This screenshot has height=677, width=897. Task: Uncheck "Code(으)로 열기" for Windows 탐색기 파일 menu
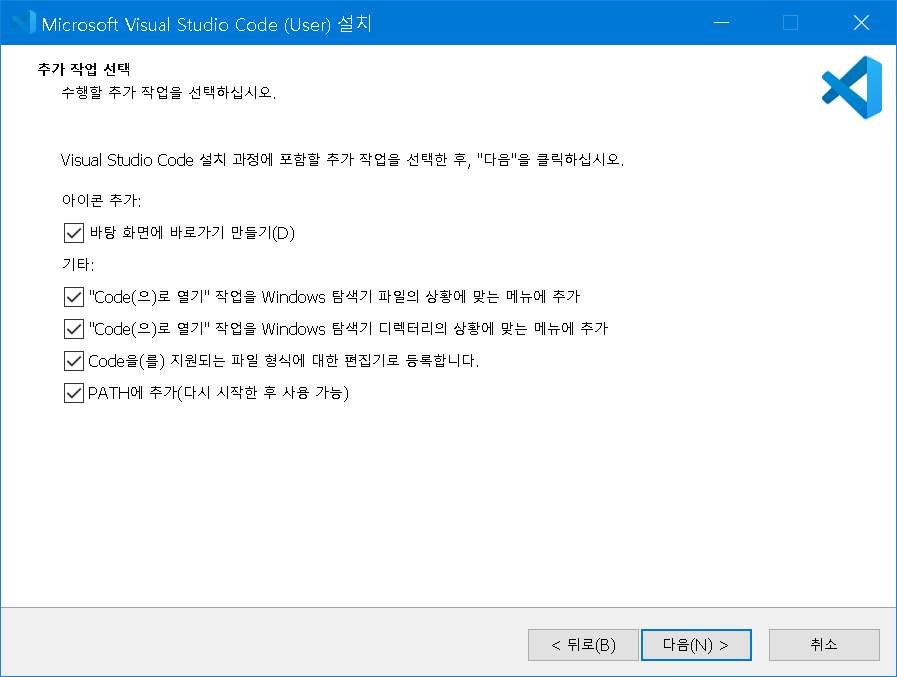coord(74,297)
